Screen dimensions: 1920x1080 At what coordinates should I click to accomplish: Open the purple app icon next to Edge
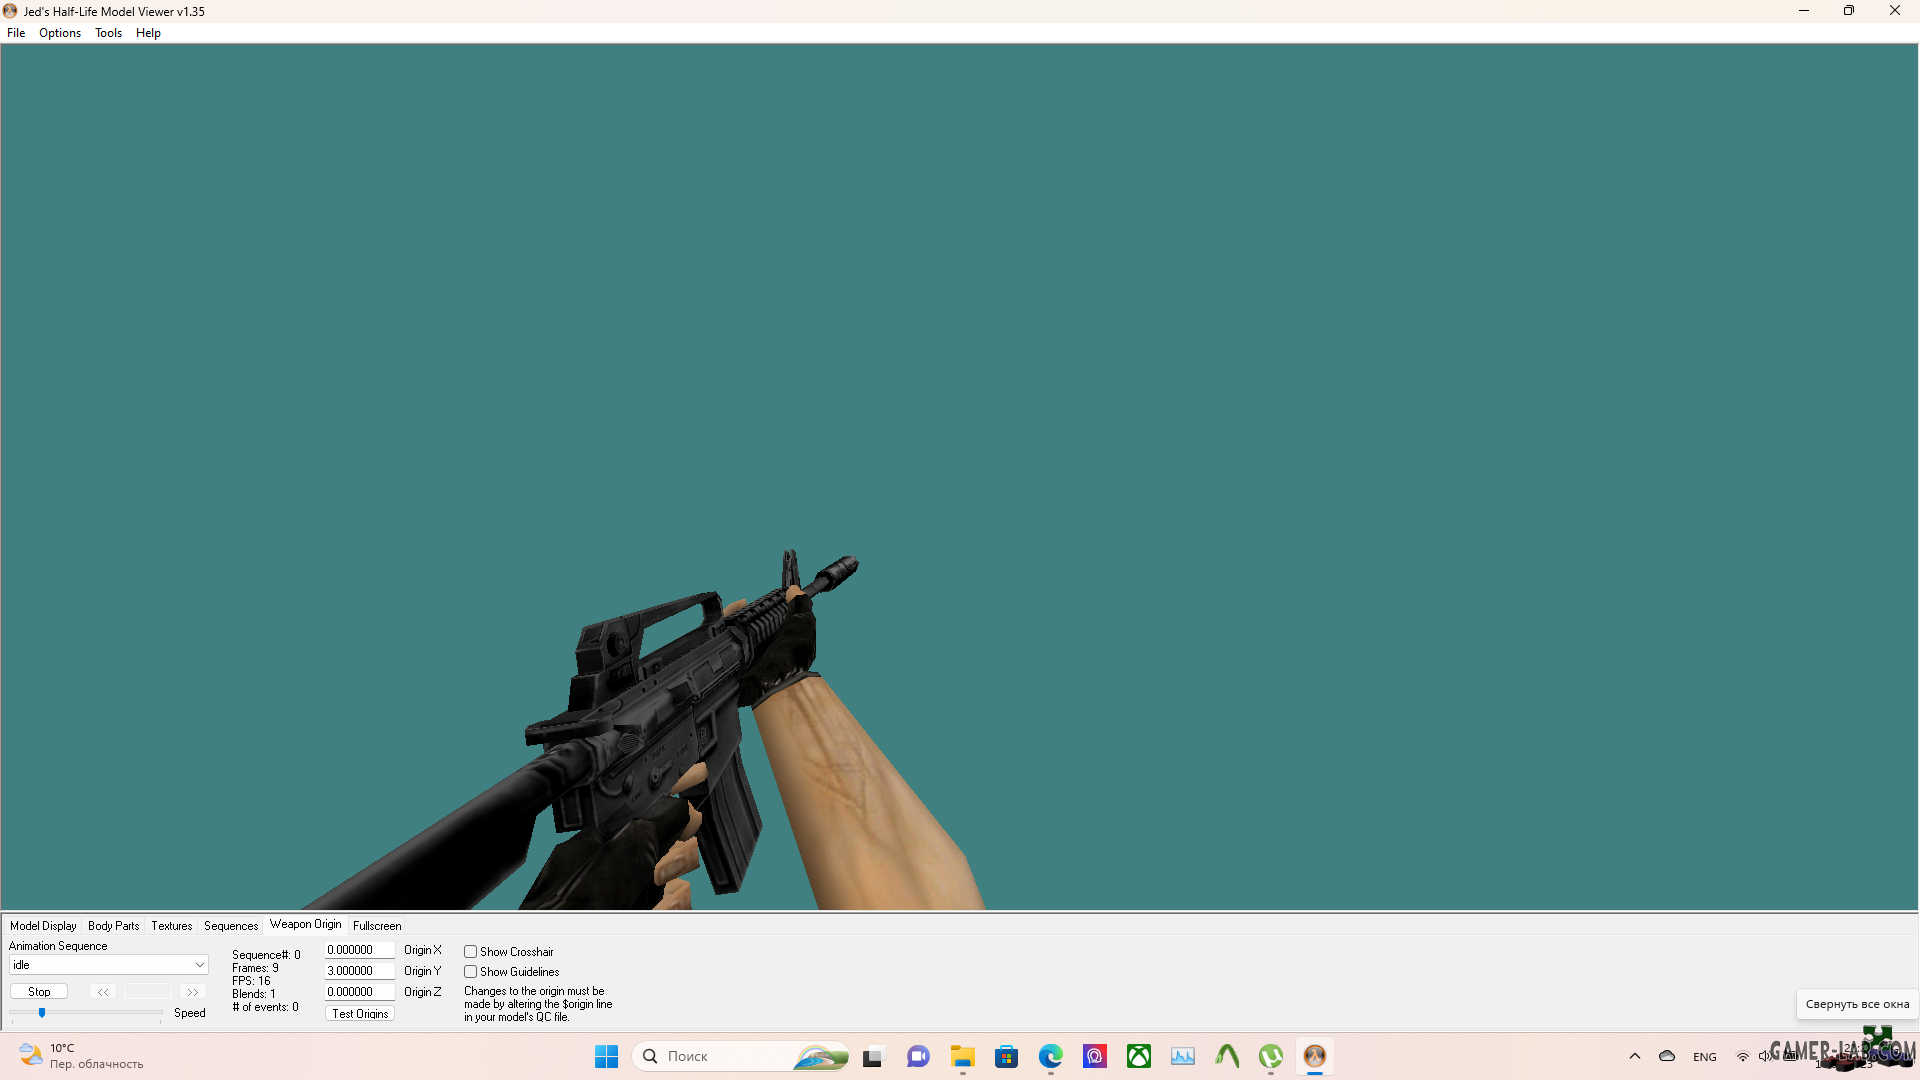pos(1094,1057)
